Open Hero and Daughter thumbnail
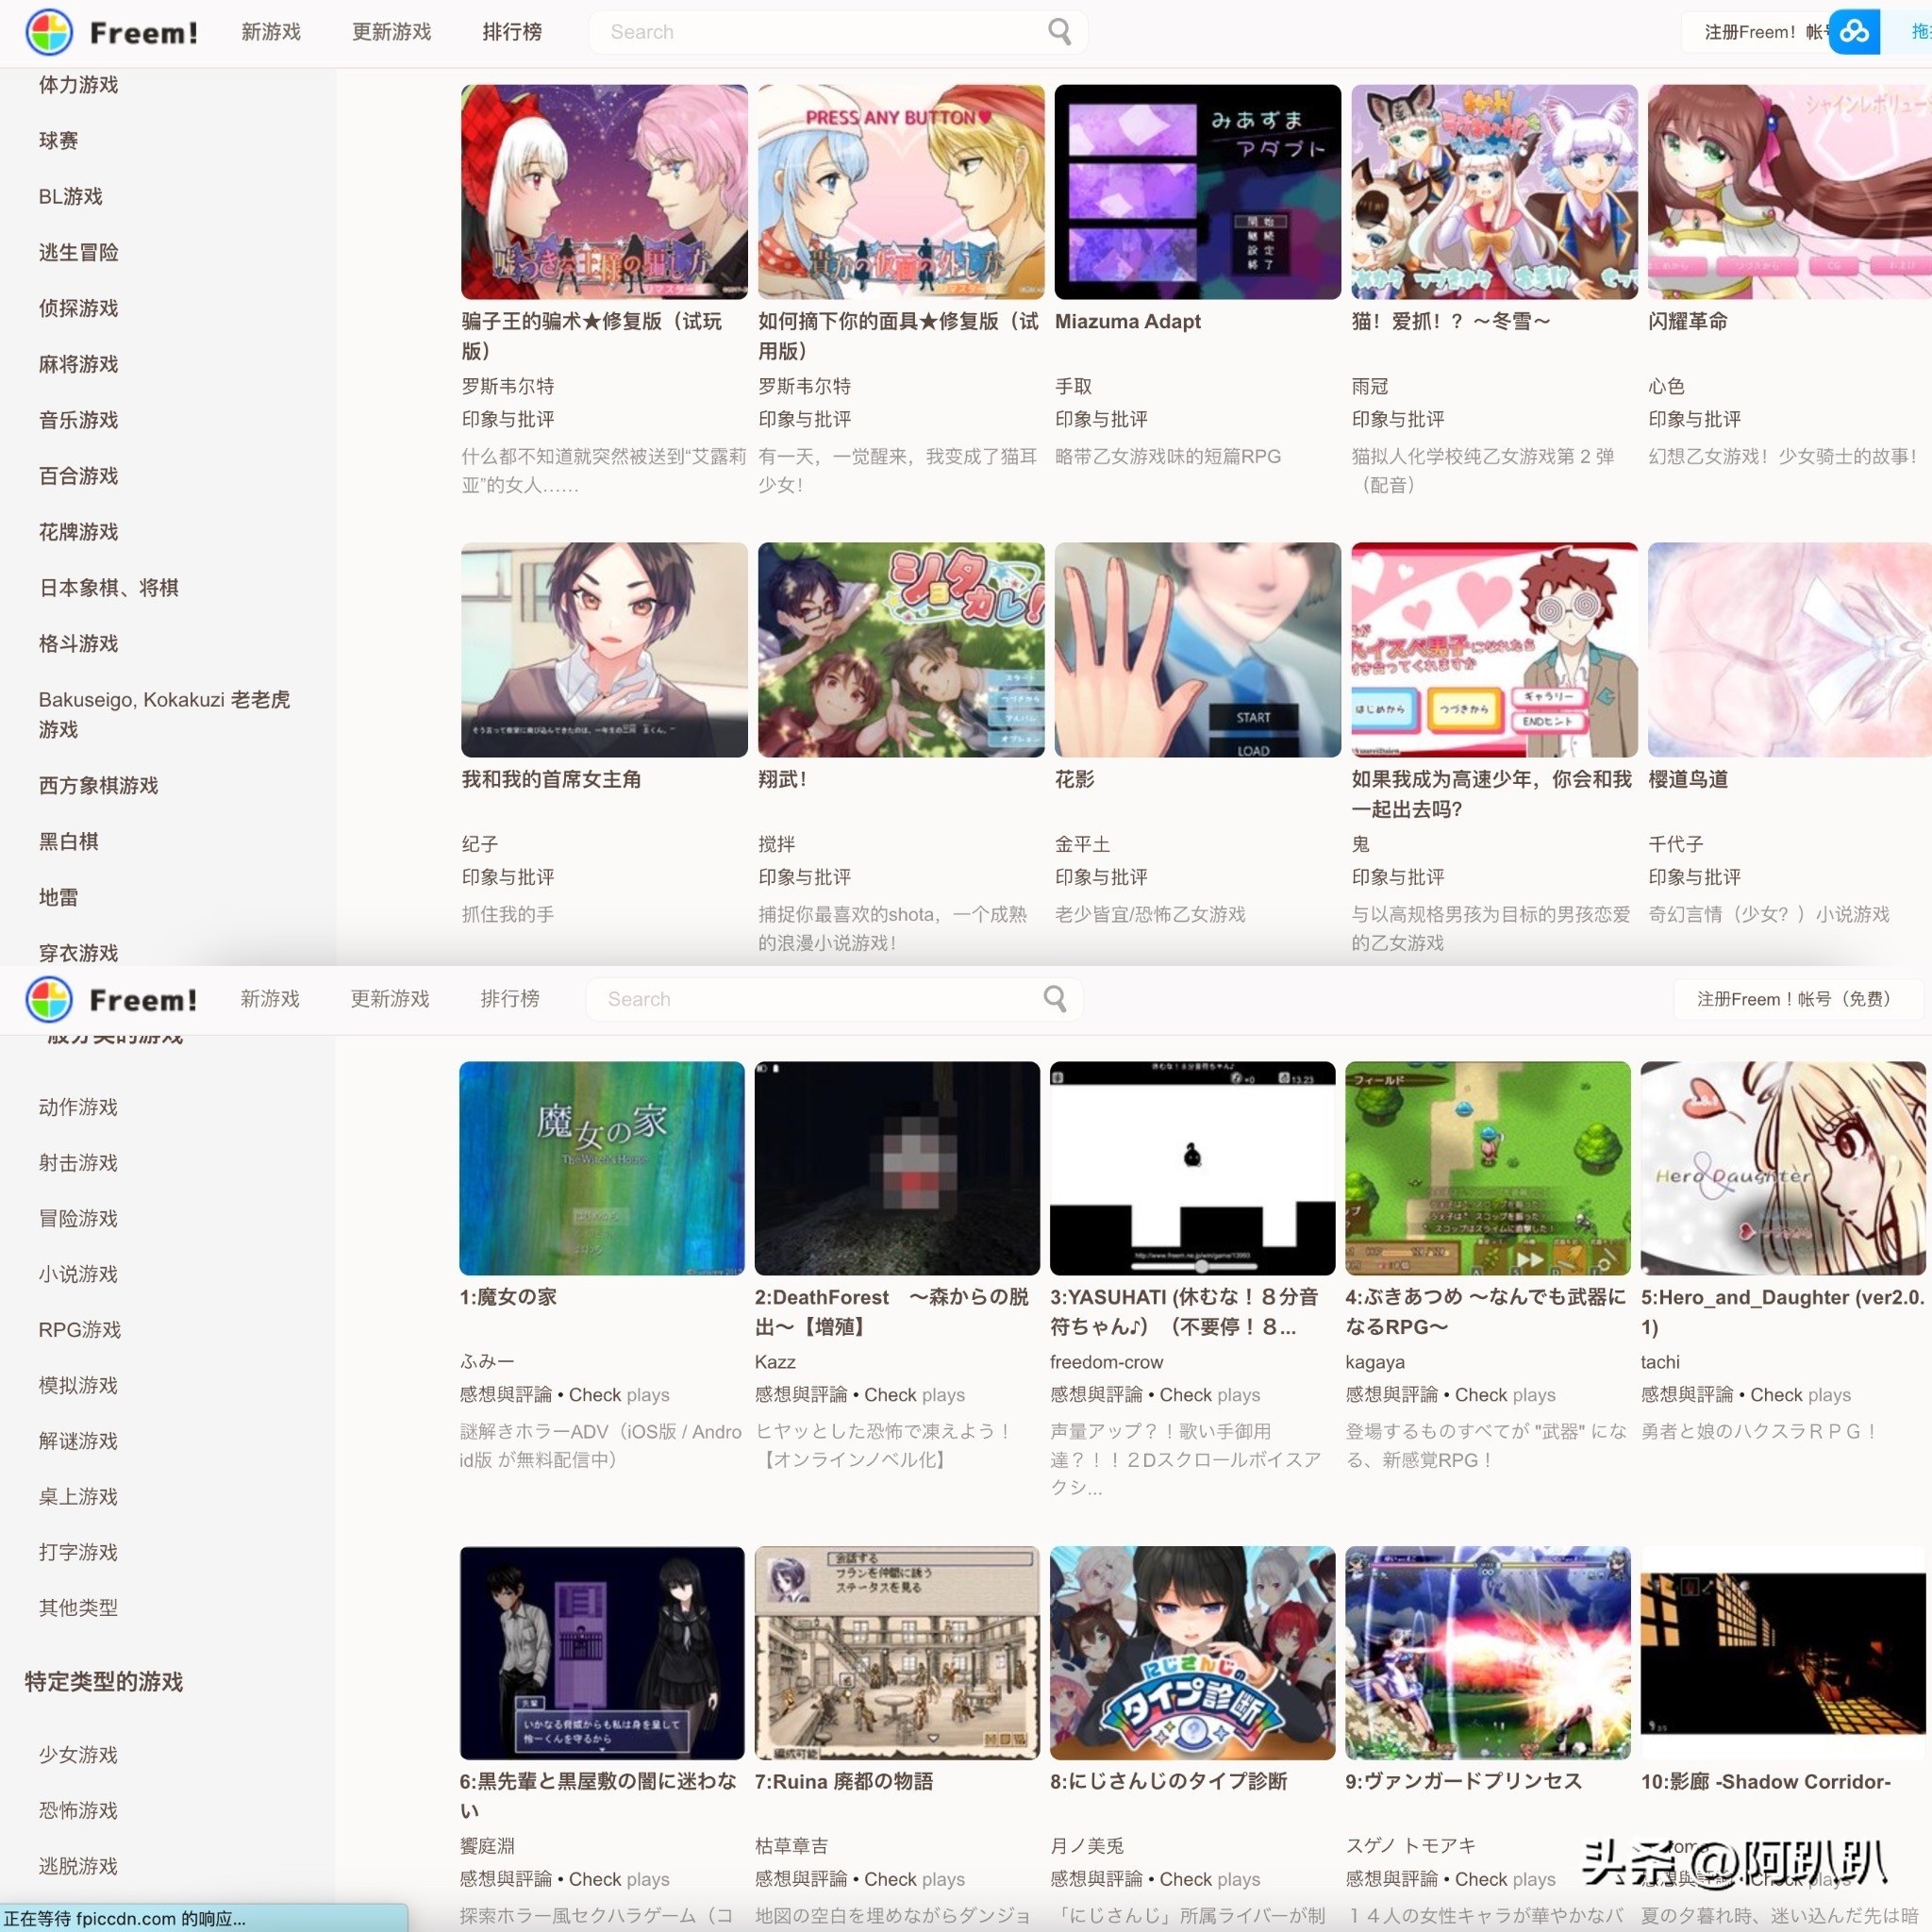The width and height of the screenshot is (1932, 1932). (1783, 1168)
